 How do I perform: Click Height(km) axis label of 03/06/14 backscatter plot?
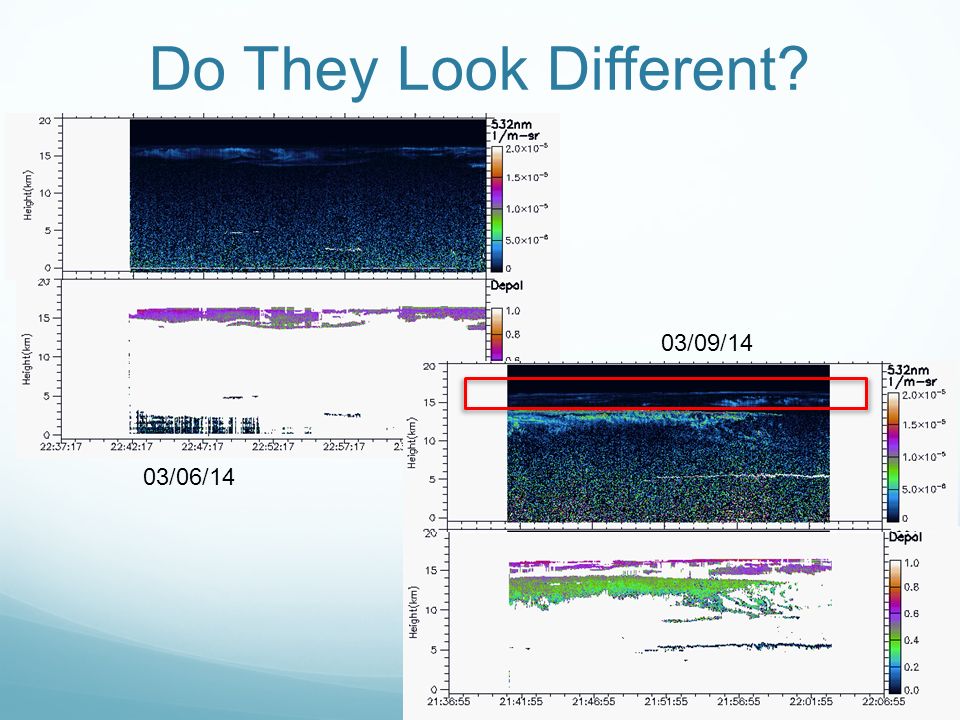tap(28, 195)
